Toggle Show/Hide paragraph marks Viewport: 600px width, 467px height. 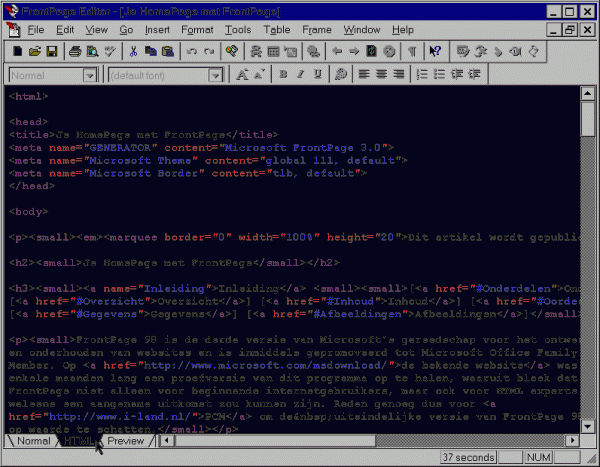(412, 51)
